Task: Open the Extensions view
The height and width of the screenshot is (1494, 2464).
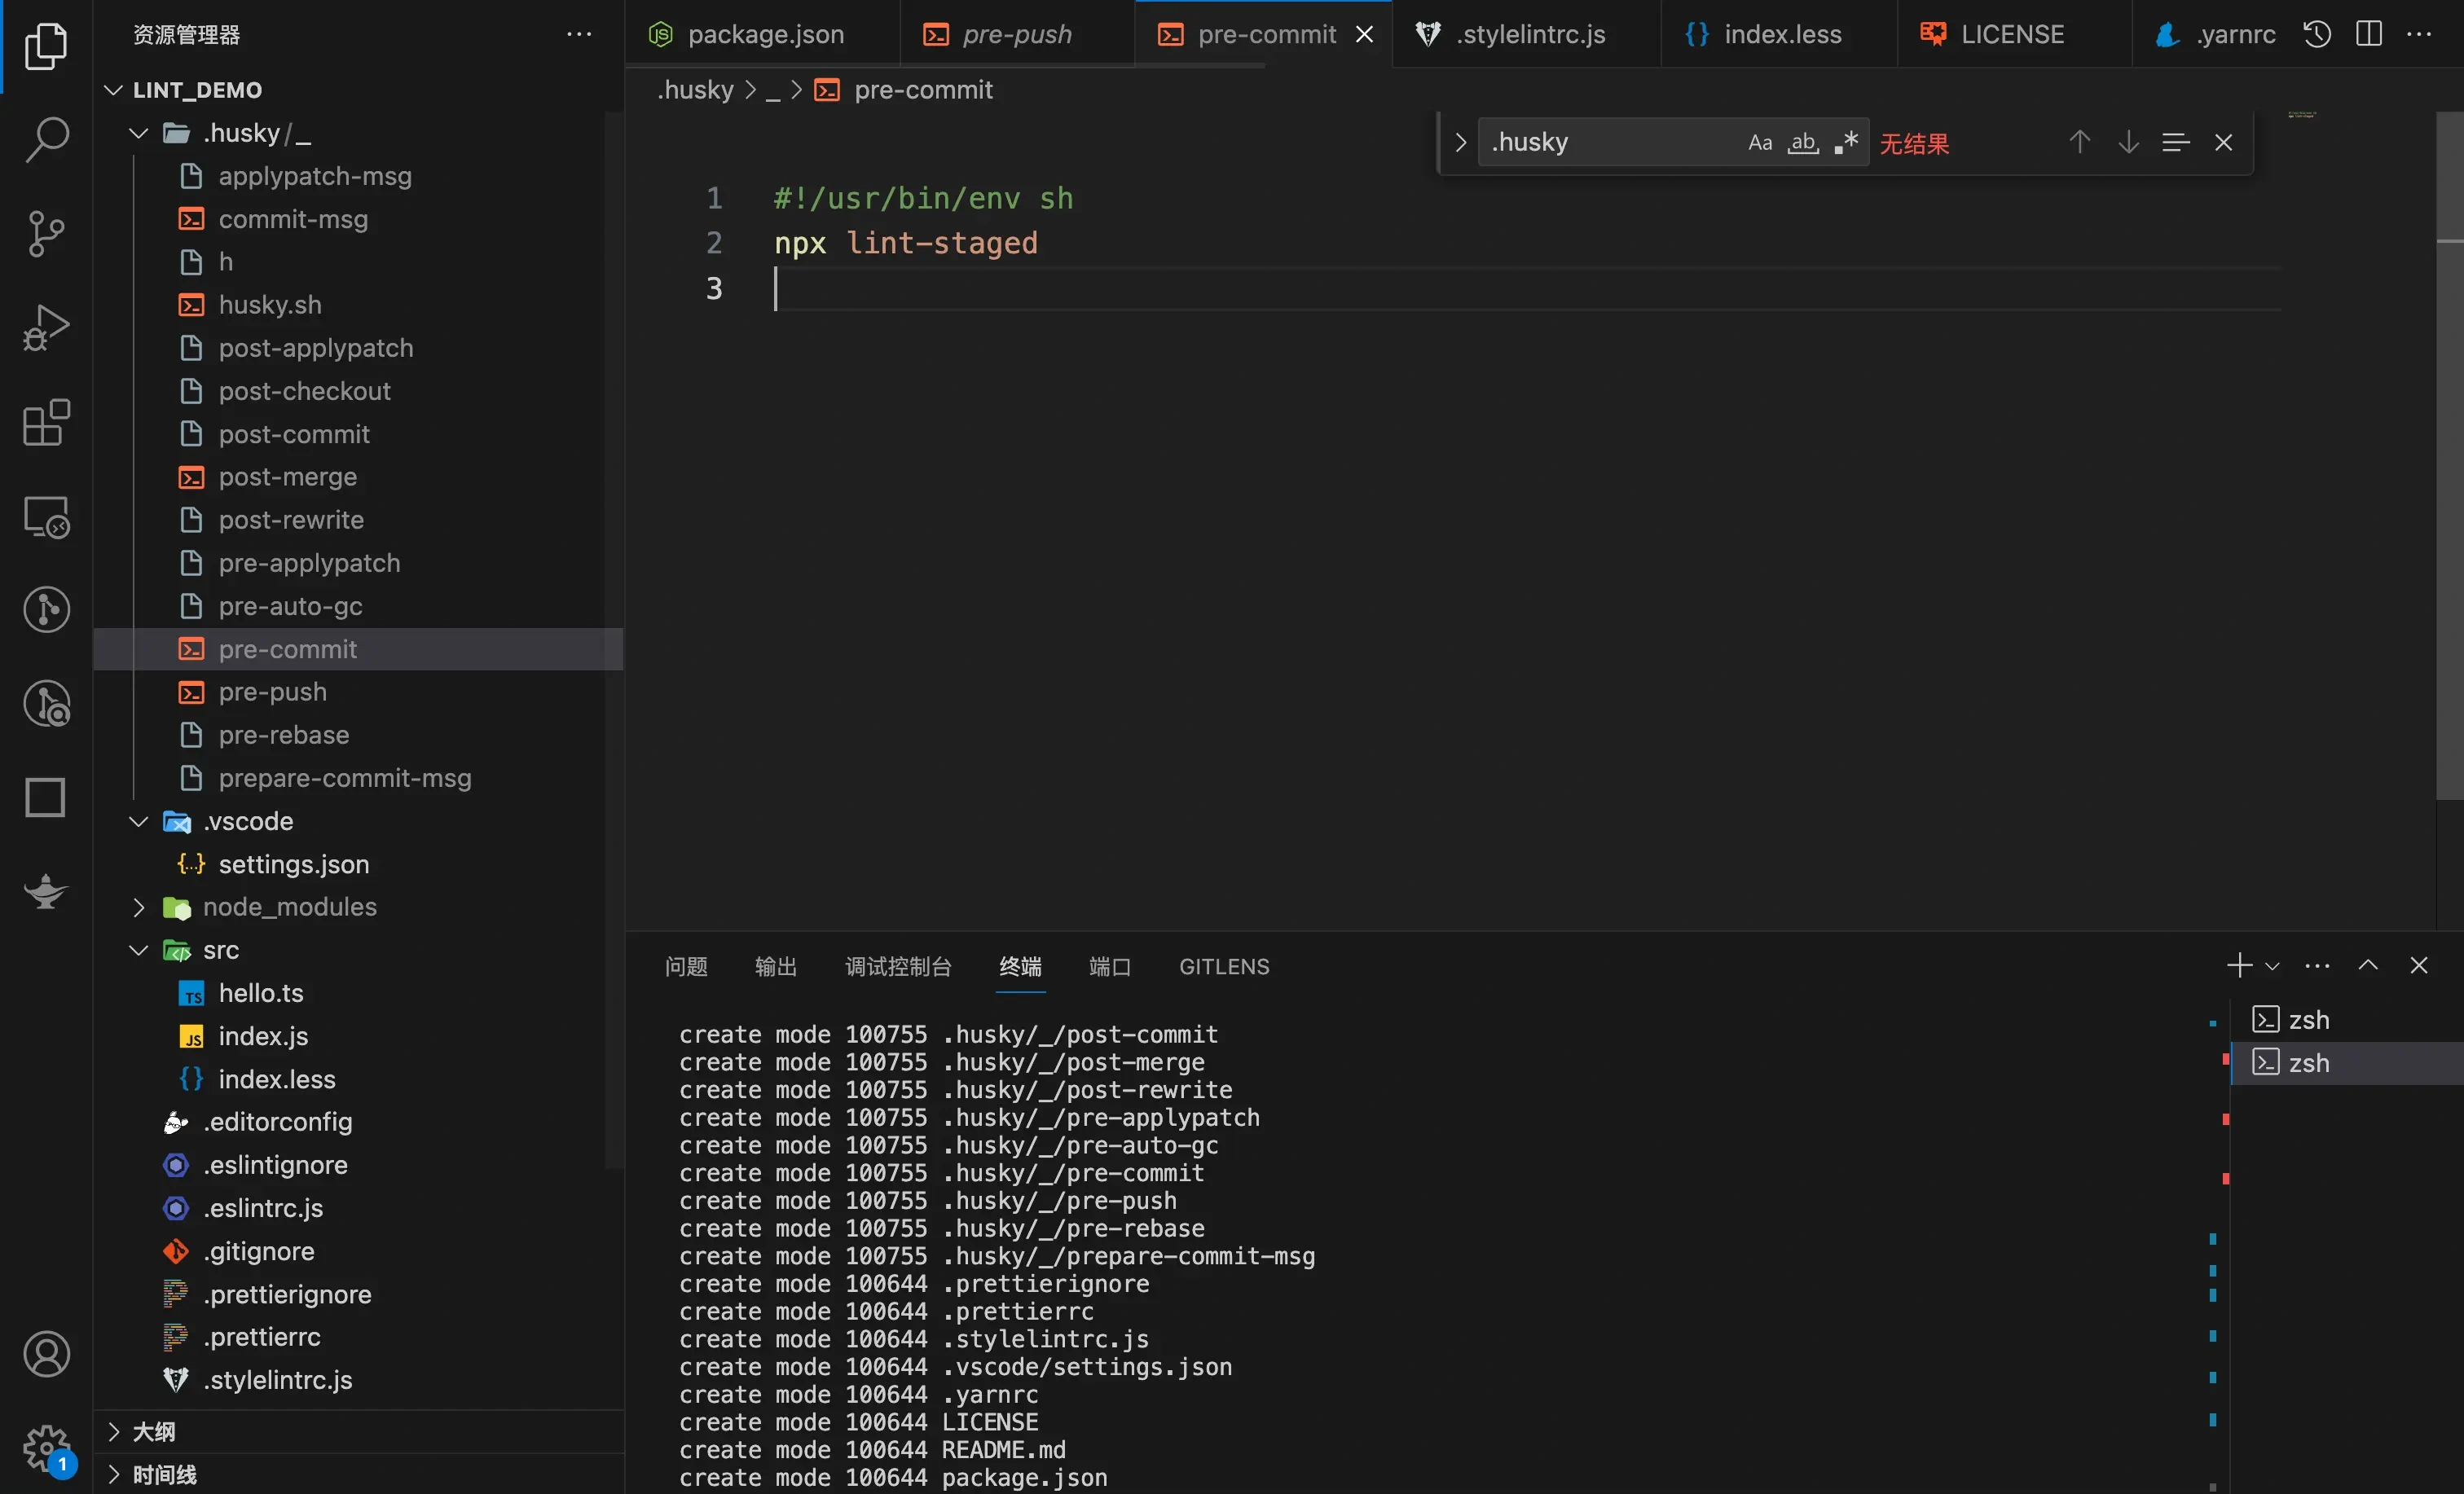Action: pyautogui.click(x=45, y=423)
